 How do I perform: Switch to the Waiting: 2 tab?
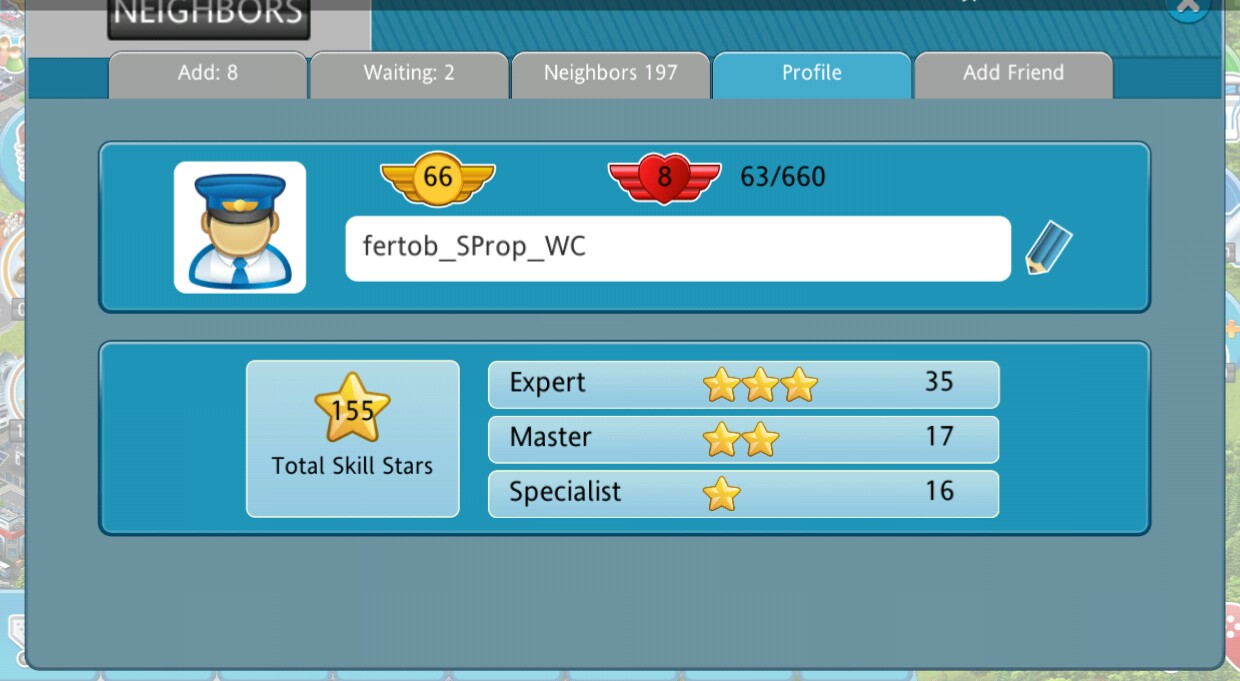click(x=409, y=74)
